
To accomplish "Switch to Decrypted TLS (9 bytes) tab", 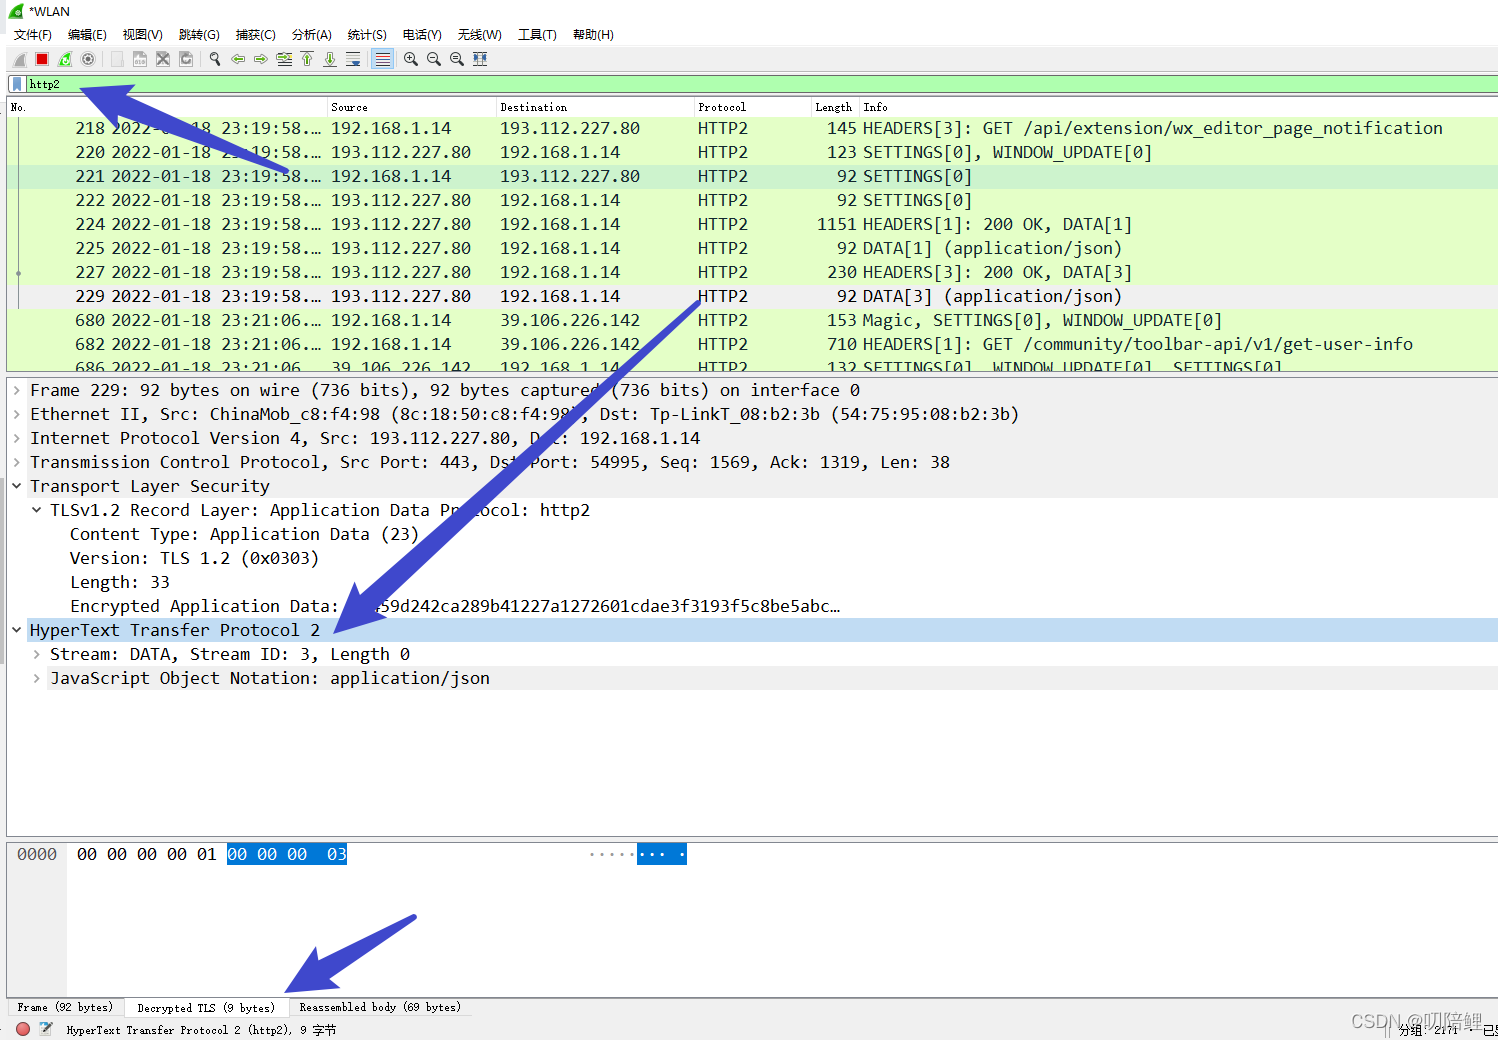I will [x=205, y=1008].
